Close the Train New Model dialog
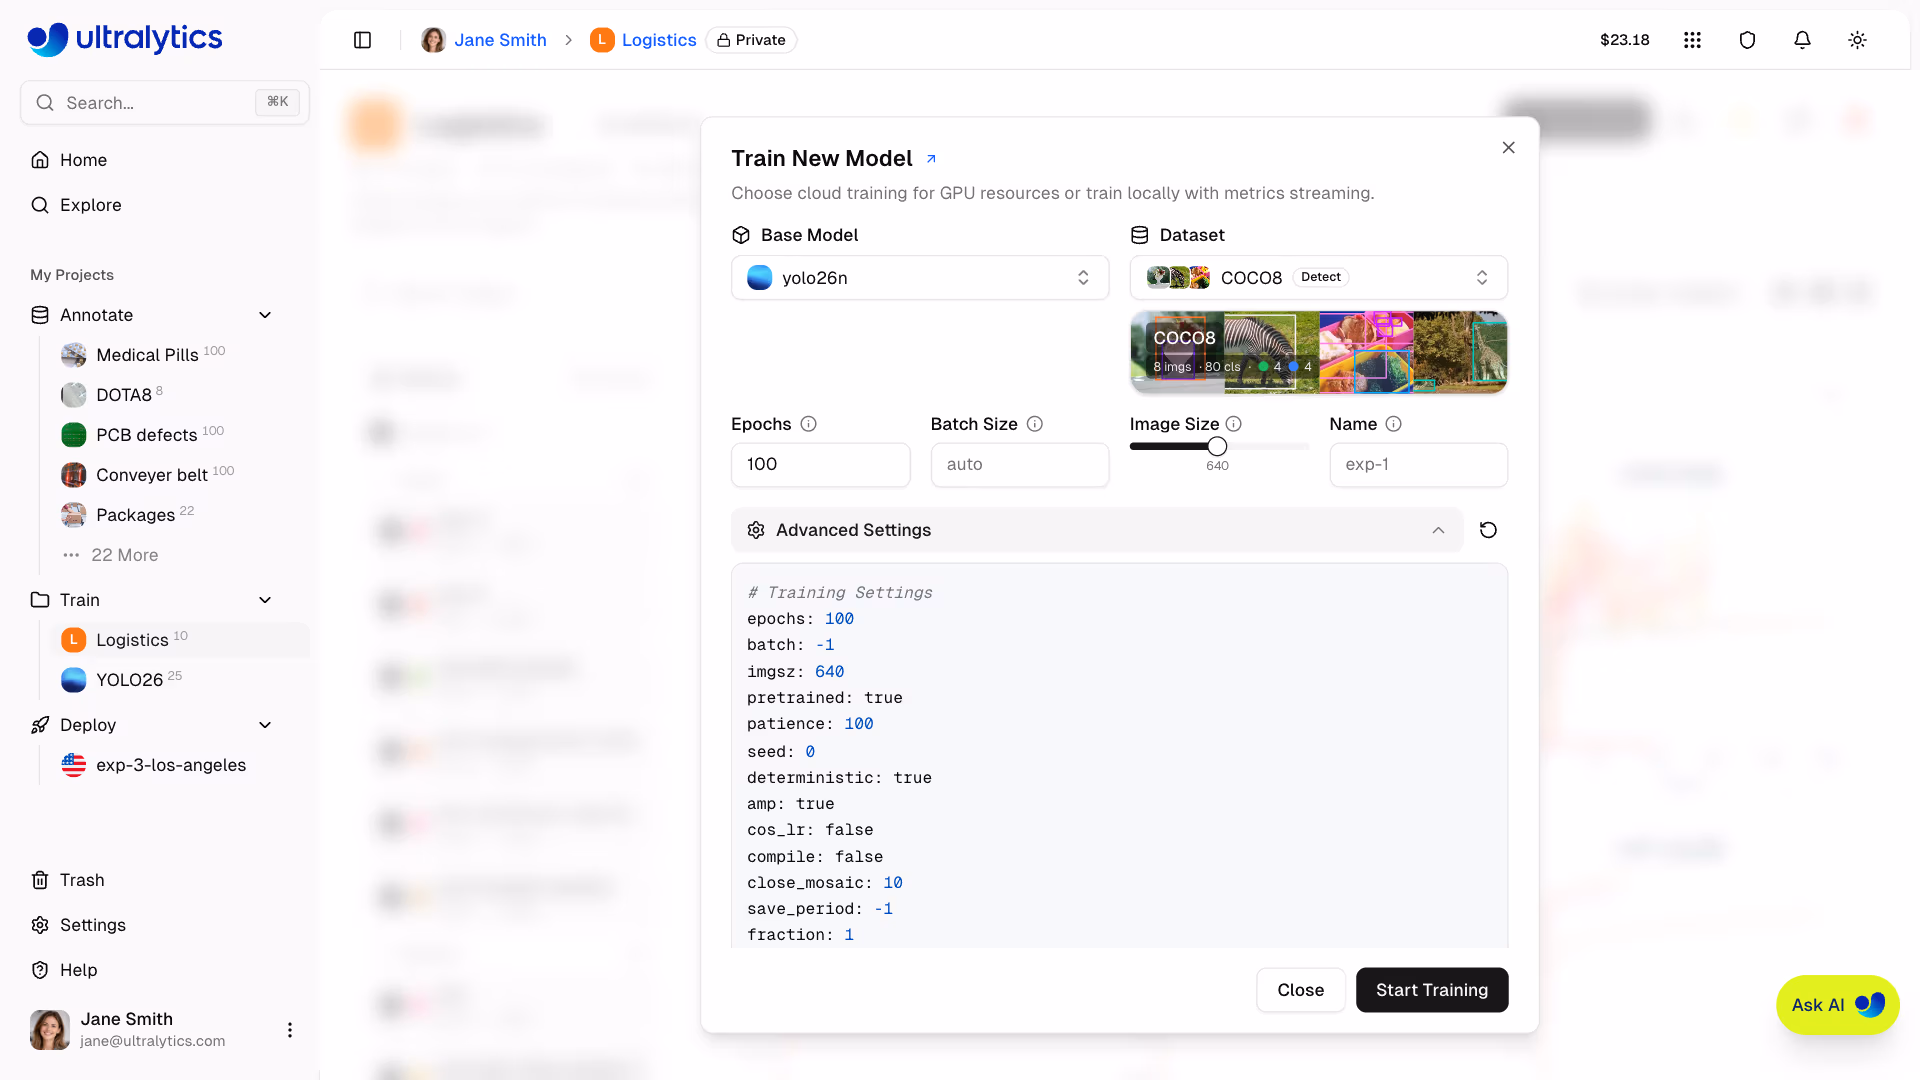Viewport: 1920px width, 1080px height. pyautogui.click(x=1508, y=148)
